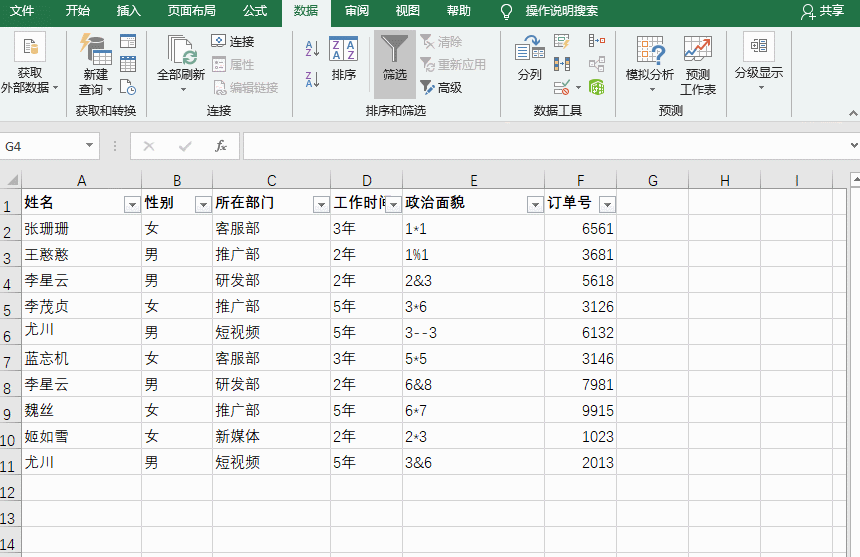
Task: Click the show queries icon beside 新建查询
Action: coord(128,41)
